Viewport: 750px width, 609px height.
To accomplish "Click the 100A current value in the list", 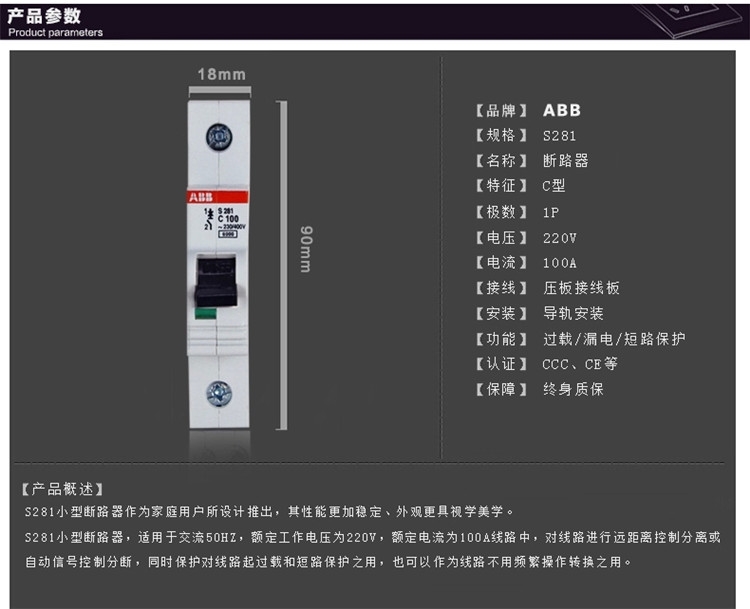I will pos(560,263).
